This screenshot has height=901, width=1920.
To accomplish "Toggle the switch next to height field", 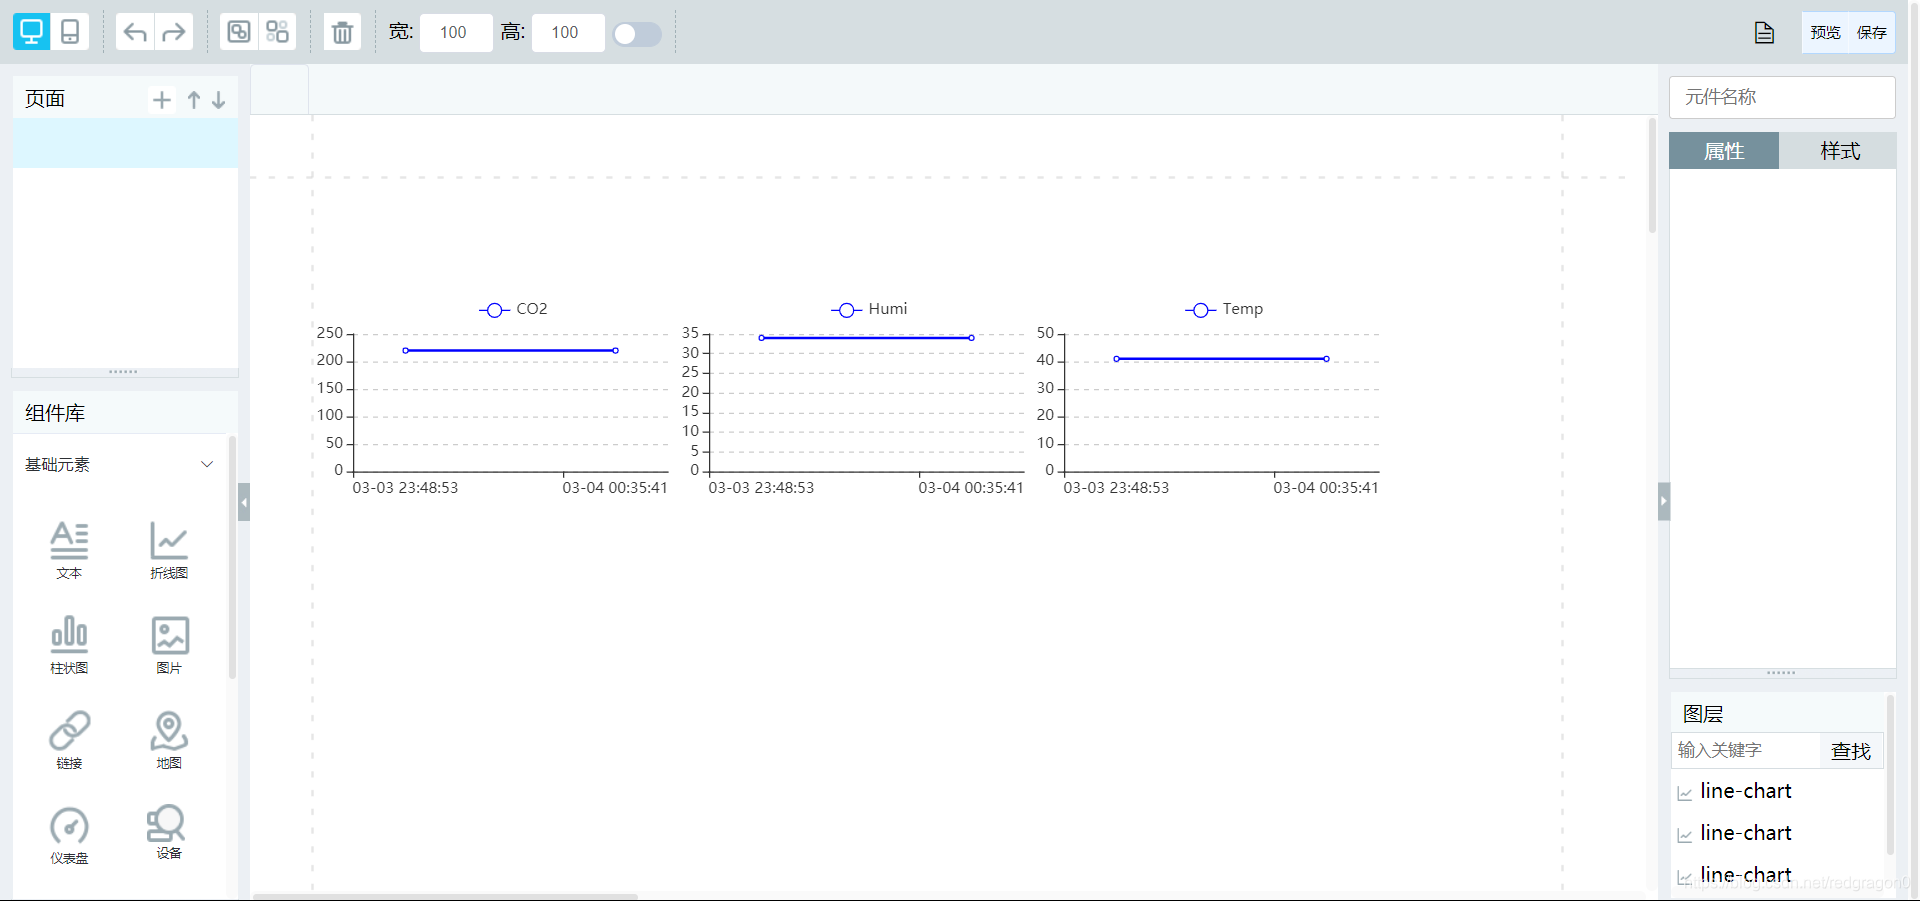I will pos(637,34).
